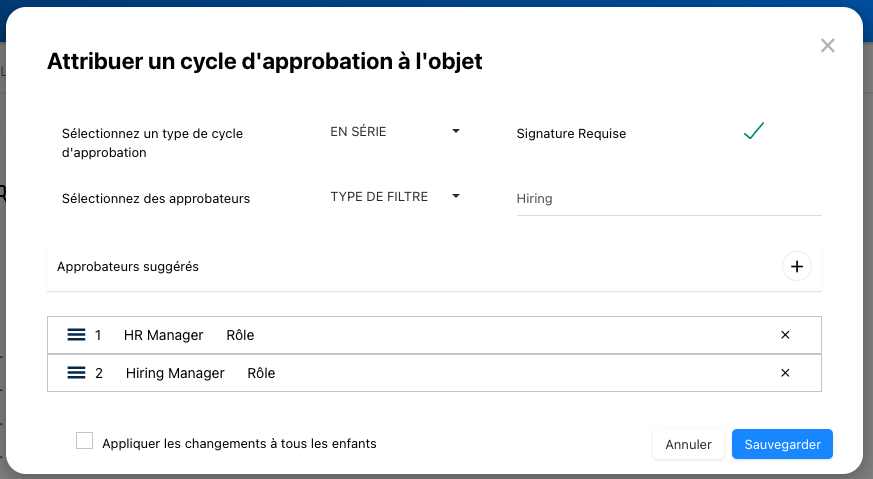Remove the Hiring Manager approver row
Screen dimensions: 873x479
pos(785,373)
